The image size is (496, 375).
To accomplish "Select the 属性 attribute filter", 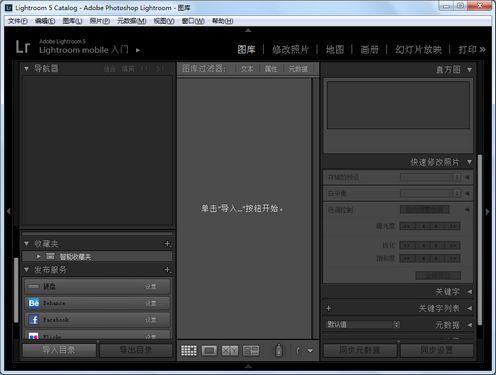I will pyautogui.click(x=271, y=69).
